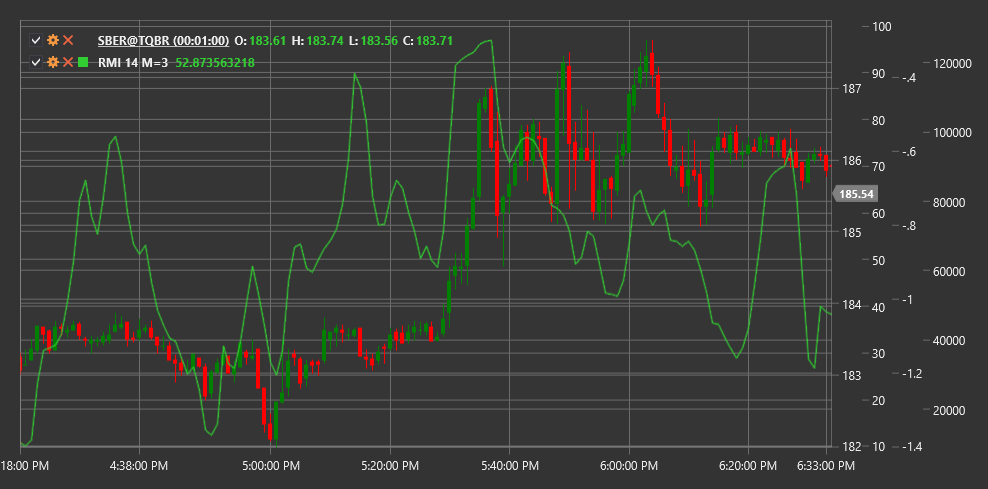Open the SBER@TQBR (00:01:00) underlined label
The width and height of the screenshot is (988, 489).
pos(163,41)
